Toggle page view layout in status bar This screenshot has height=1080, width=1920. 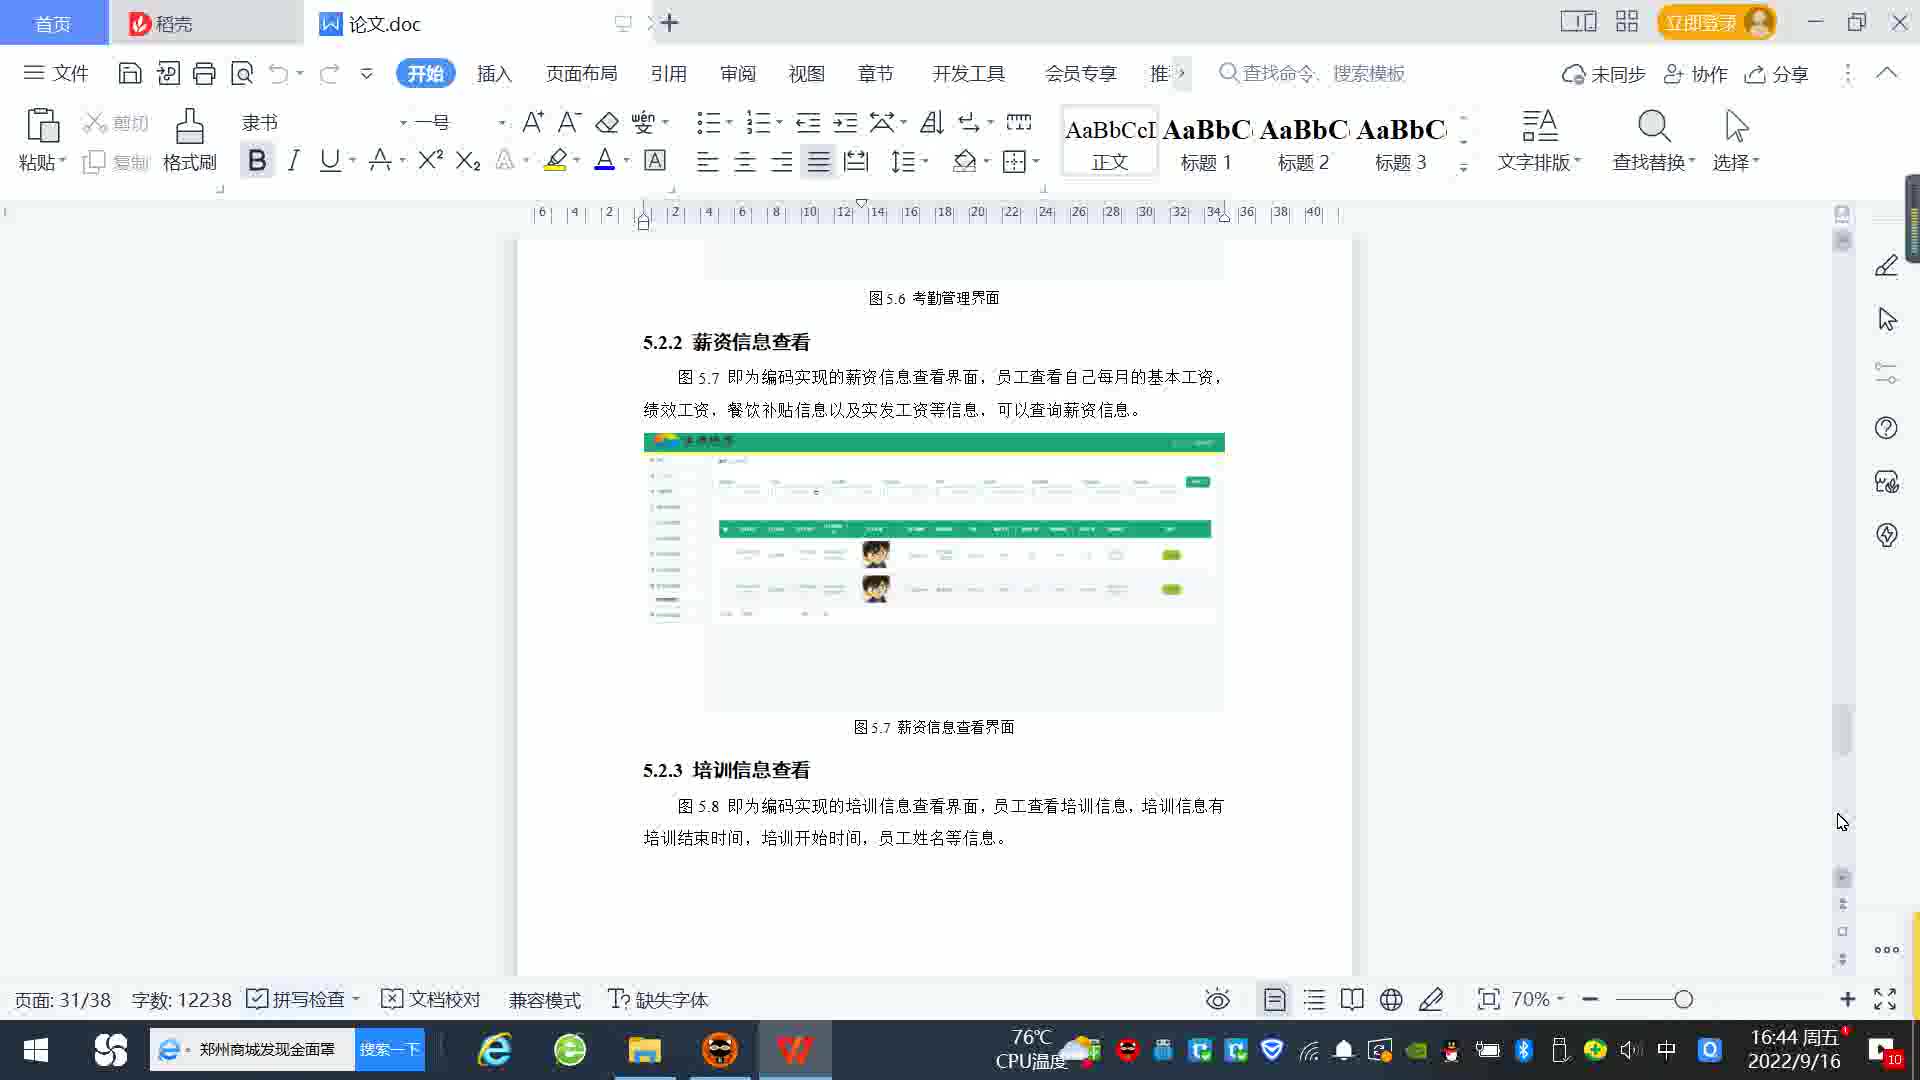(1274, 999)
